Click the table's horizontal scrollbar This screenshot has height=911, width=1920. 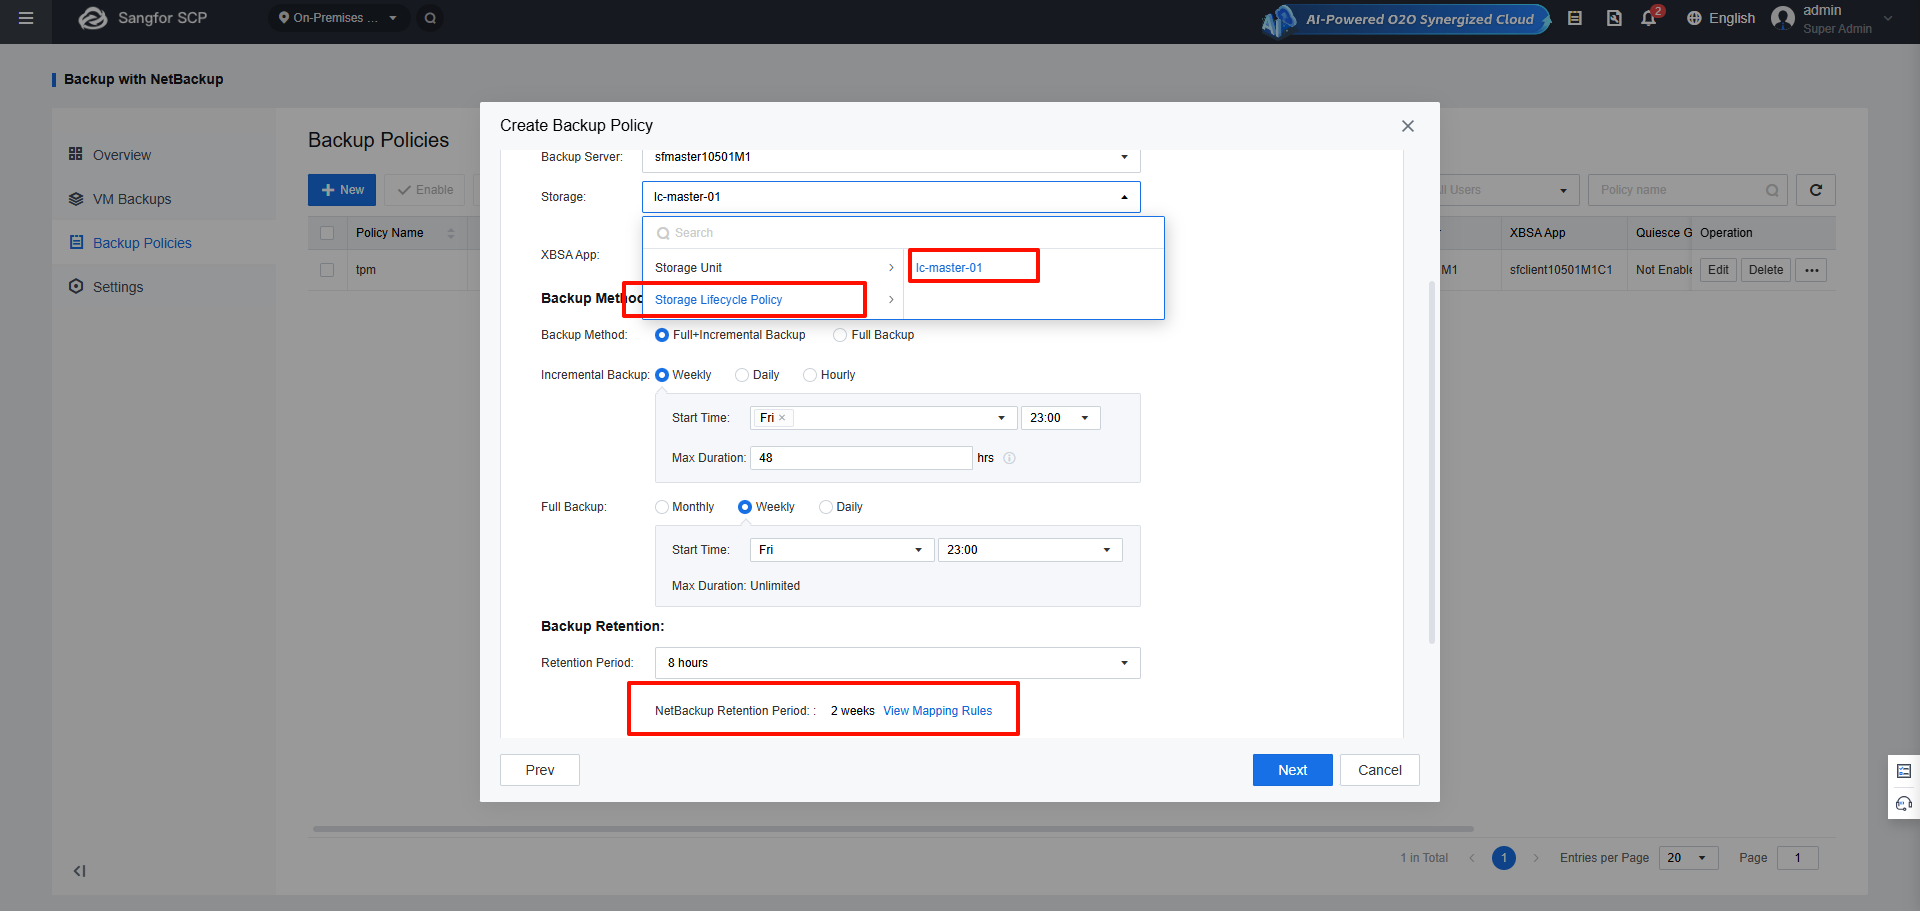pyautogui.click(x=893, y=829)
